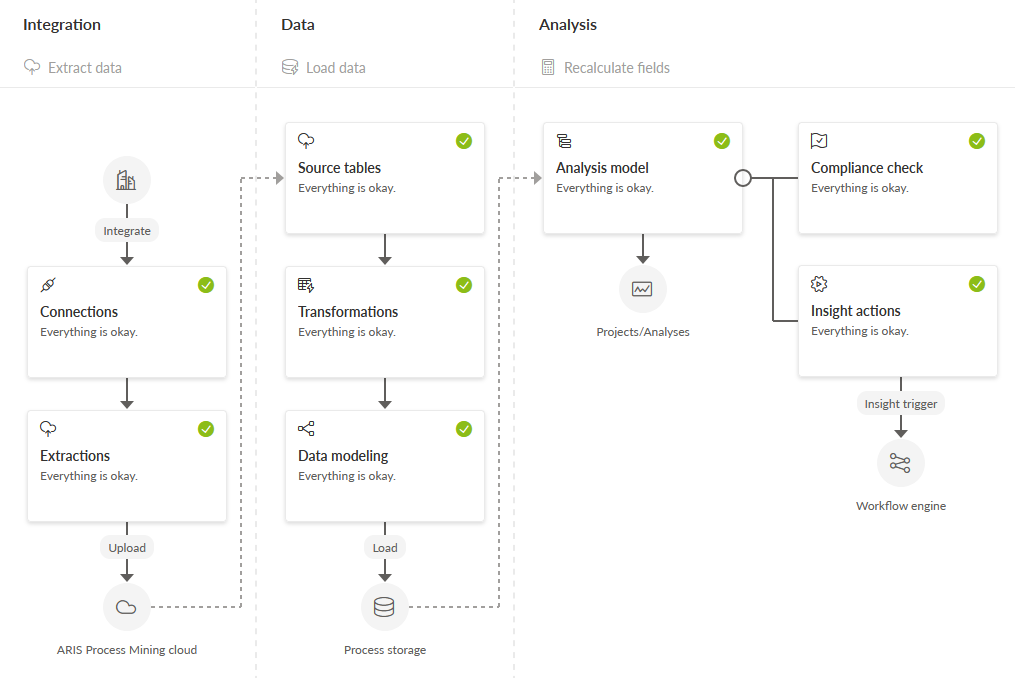Click the gear icon in Insight actions card
Screen dimensions: 1015x678
(x=819, y=284)
